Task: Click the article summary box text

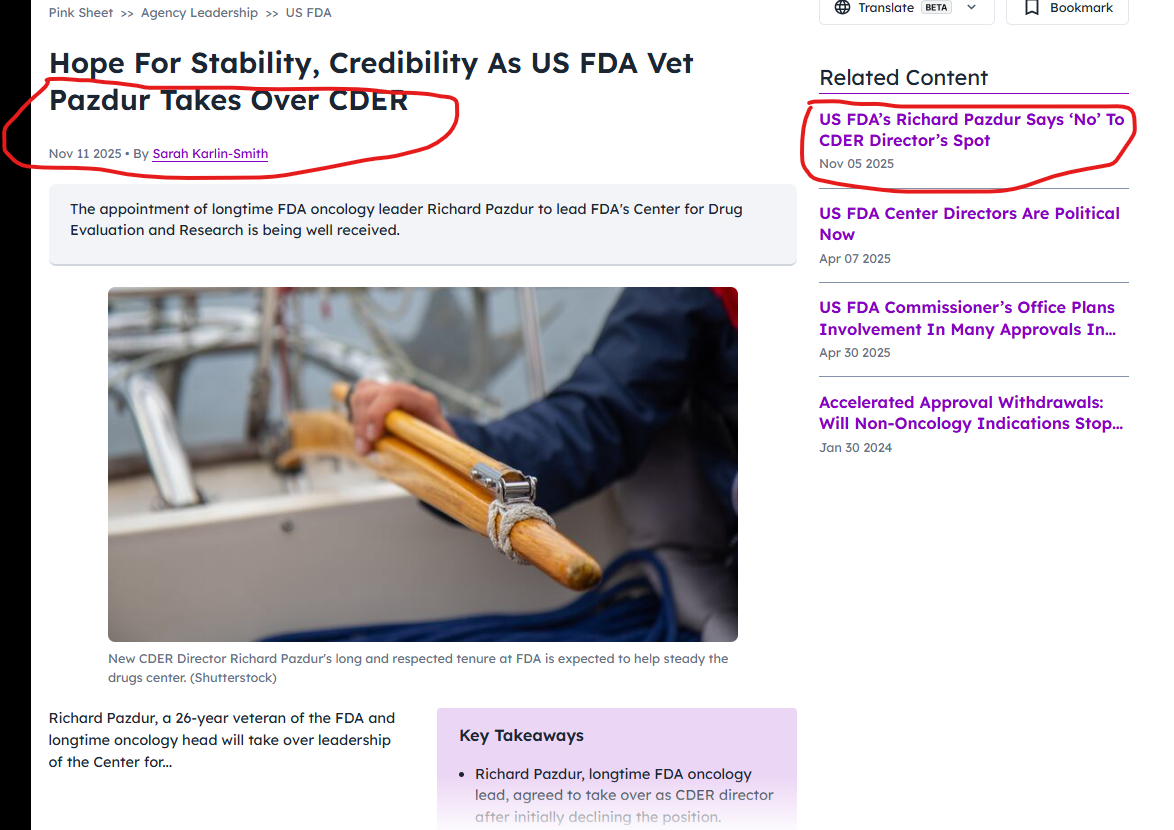Action: pyautogui.click(x=406, y=220)
